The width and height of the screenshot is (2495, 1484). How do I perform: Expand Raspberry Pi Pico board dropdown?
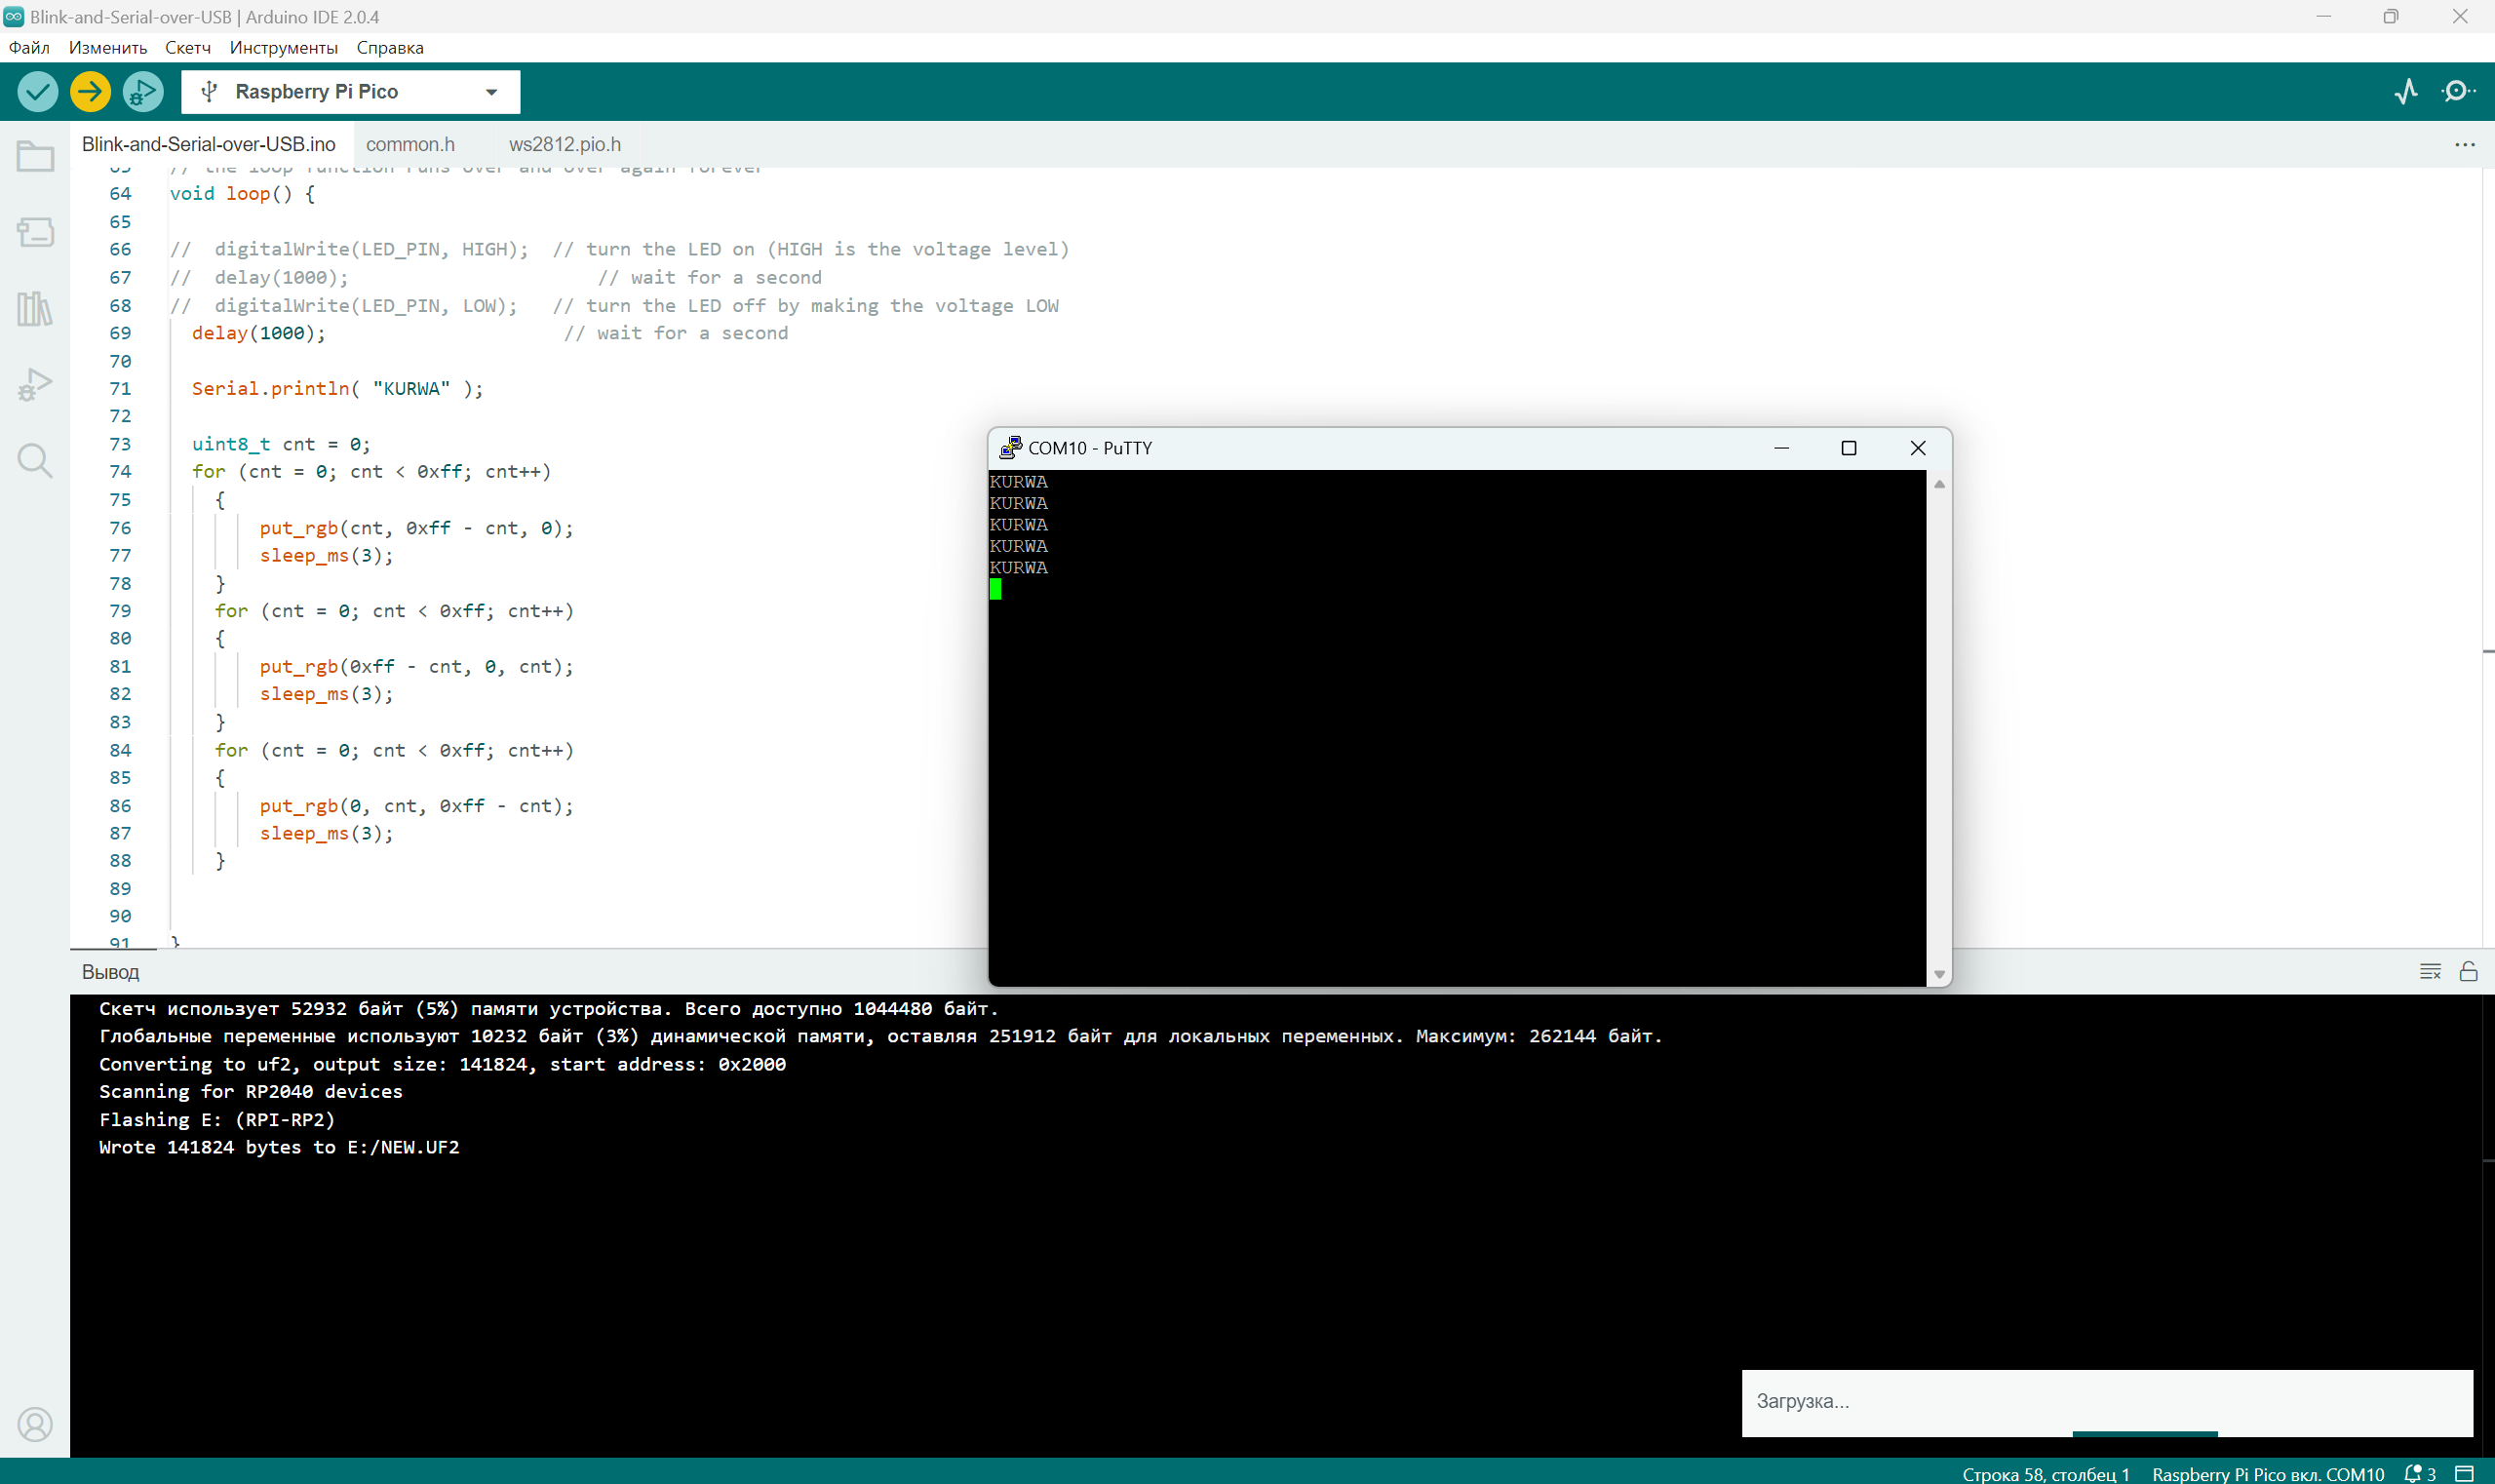coord(491,92)
